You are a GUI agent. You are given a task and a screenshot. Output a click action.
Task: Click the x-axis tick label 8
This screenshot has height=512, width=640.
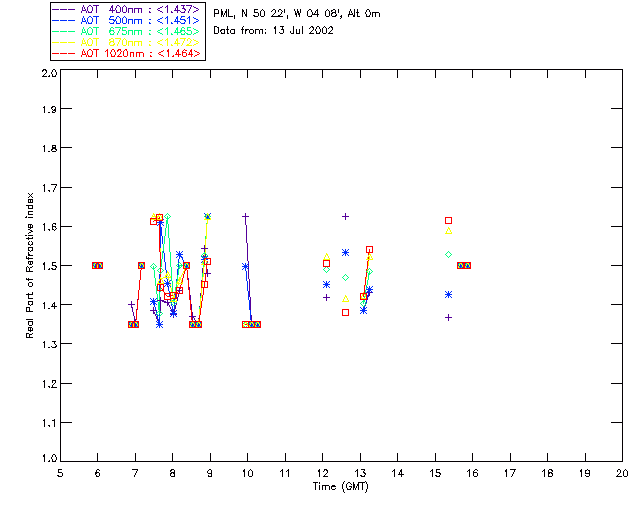coord(173,474)
